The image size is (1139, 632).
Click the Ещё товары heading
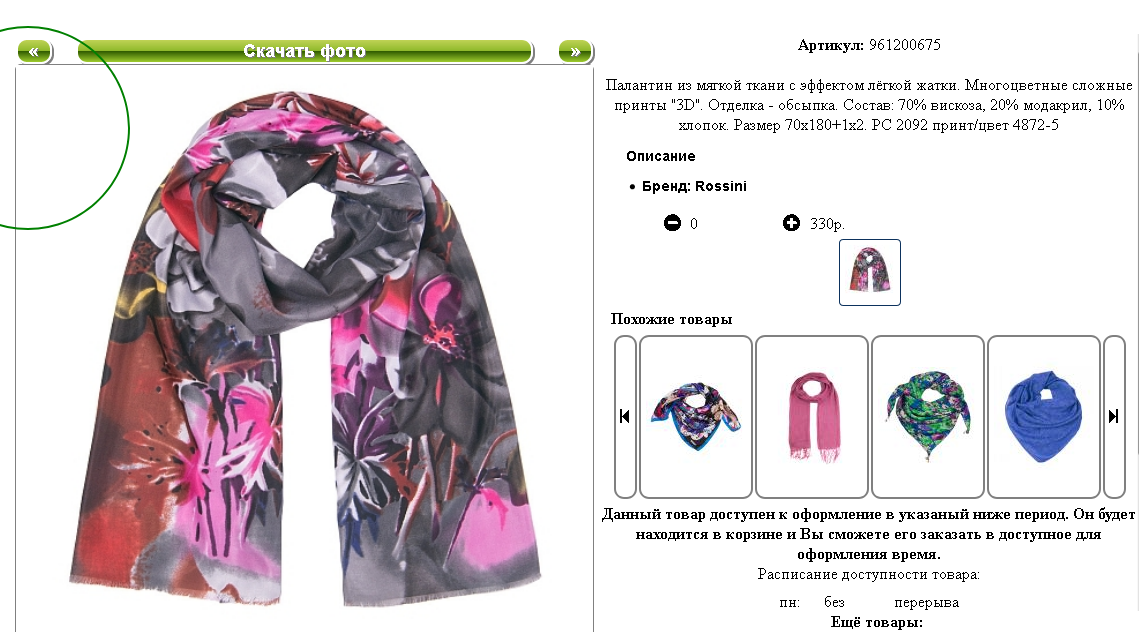click(877, 623)
